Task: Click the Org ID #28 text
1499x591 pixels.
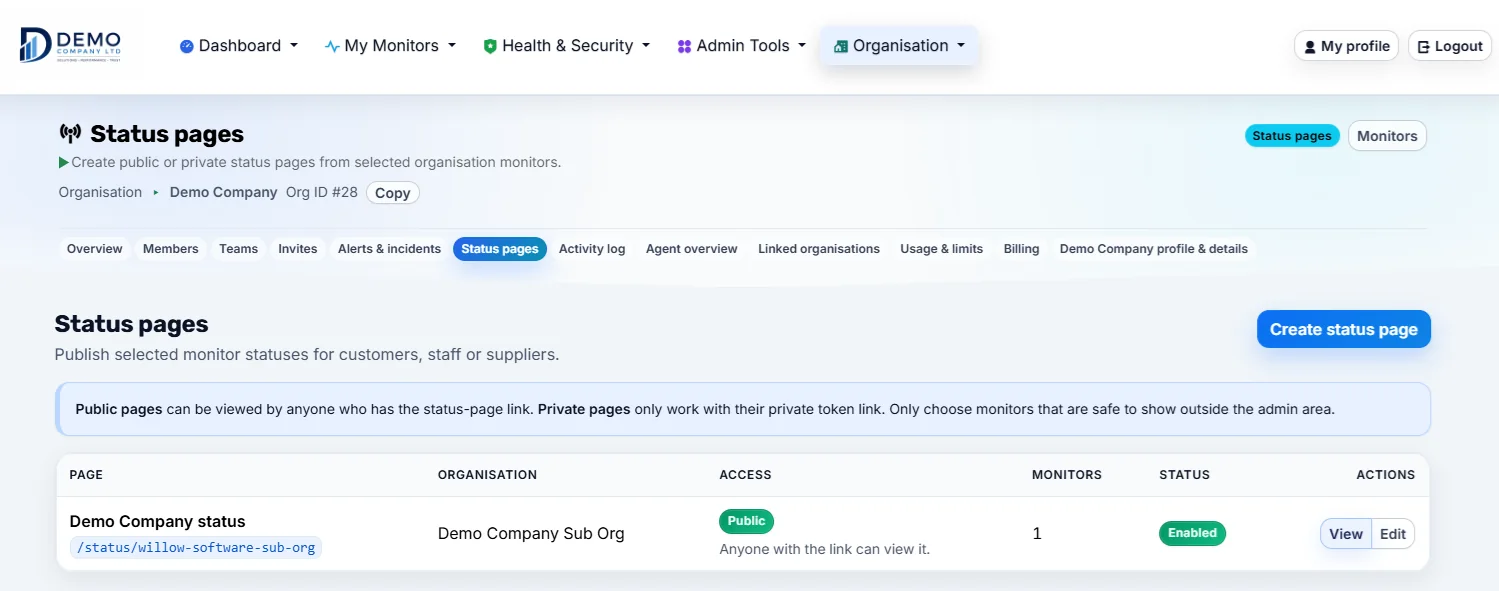Action: pos(322,192)
